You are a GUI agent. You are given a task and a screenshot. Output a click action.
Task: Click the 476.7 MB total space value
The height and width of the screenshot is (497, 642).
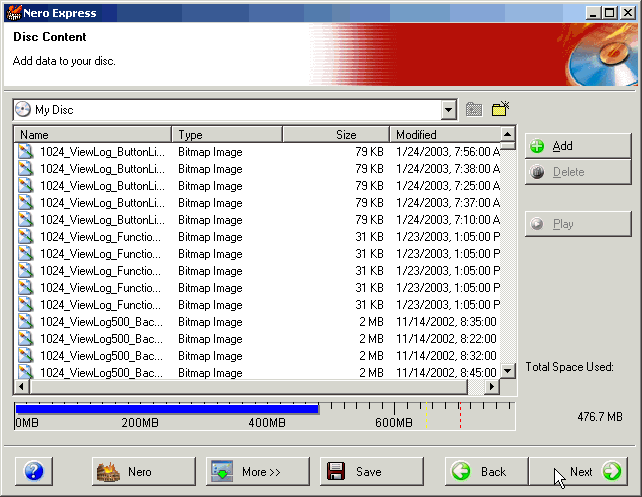tap(600, 417)
